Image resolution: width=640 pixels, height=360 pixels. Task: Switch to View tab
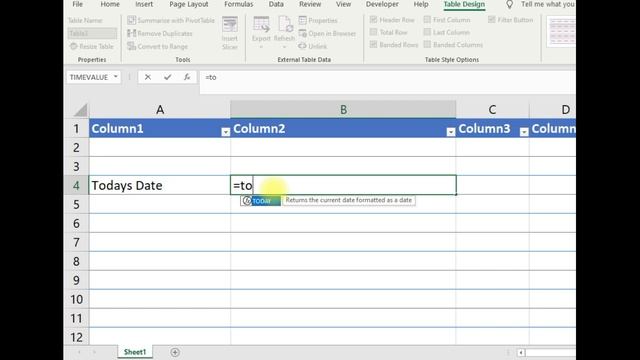343,4
